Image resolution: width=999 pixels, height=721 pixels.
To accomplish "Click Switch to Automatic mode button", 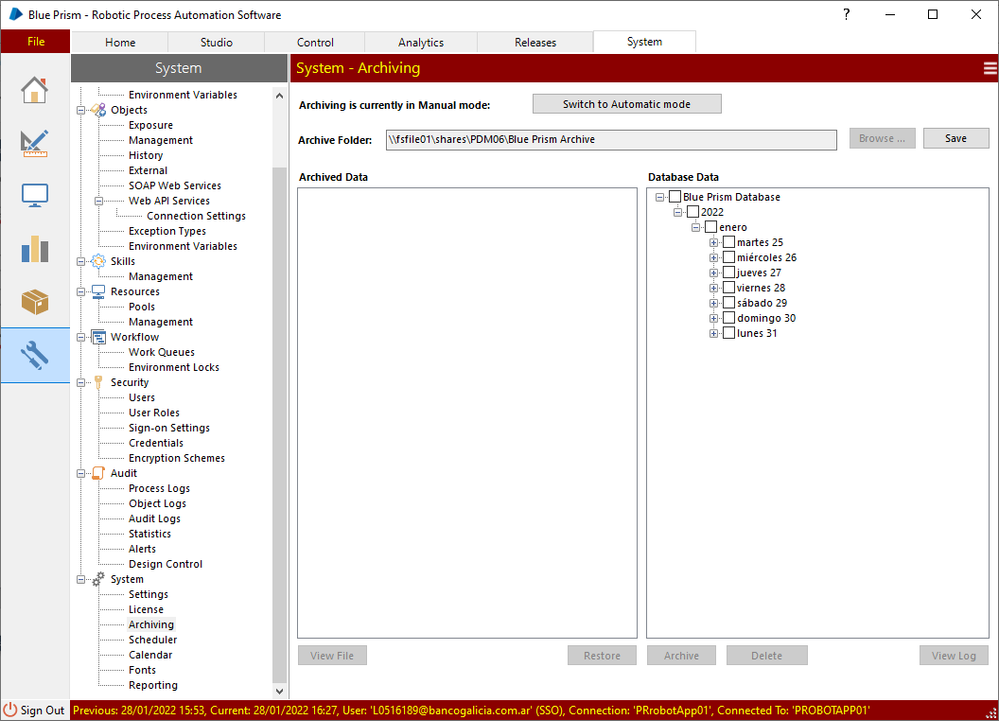I will pyautogui.click(x=627, y=104).
